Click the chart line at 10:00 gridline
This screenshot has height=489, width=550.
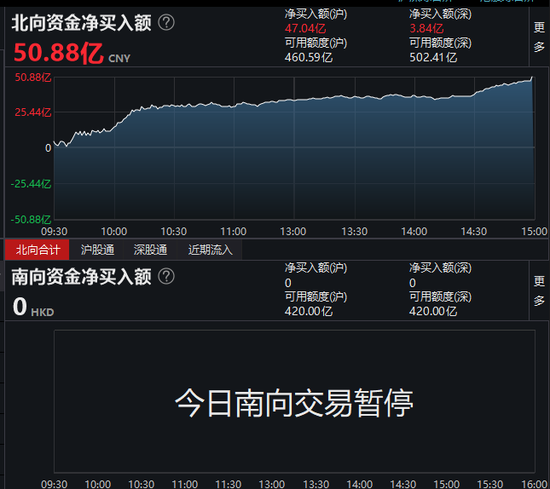pyautogui.click(x=114, y=127)
